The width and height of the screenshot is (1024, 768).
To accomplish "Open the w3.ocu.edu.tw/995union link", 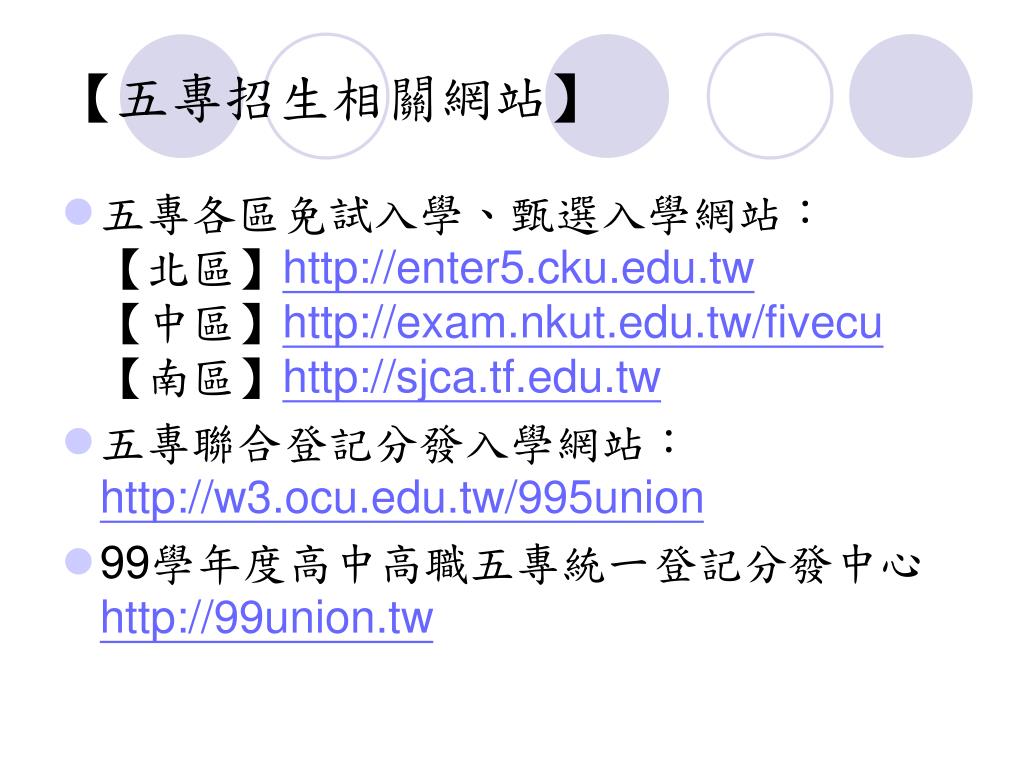I will coord(402,499).
